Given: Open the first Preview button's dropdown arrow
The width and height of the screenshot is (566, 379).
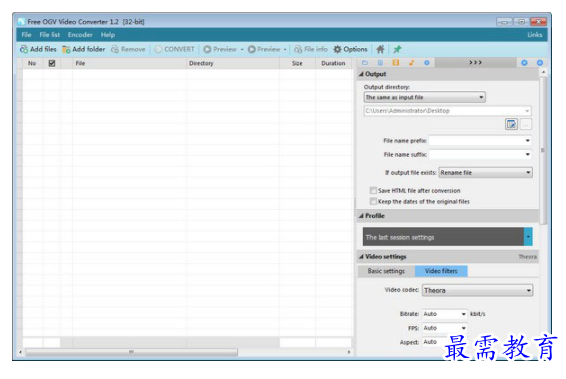Looking at the screenshot, I should point(242,49).
